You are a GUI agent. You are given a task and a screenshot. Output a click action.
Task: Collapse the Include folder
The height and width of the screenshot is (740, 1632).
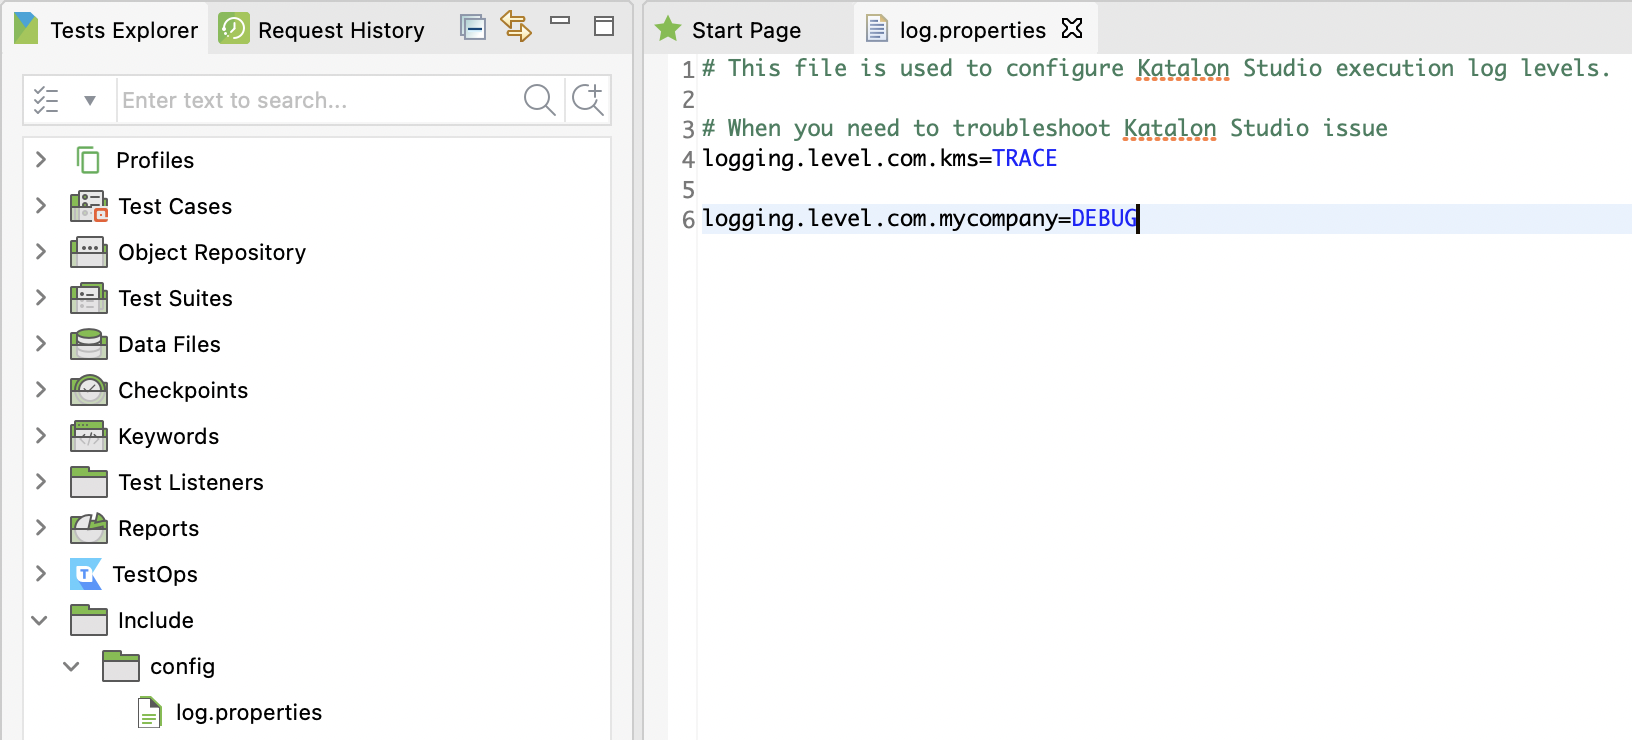pyautogui.click(x=40, y=621)
